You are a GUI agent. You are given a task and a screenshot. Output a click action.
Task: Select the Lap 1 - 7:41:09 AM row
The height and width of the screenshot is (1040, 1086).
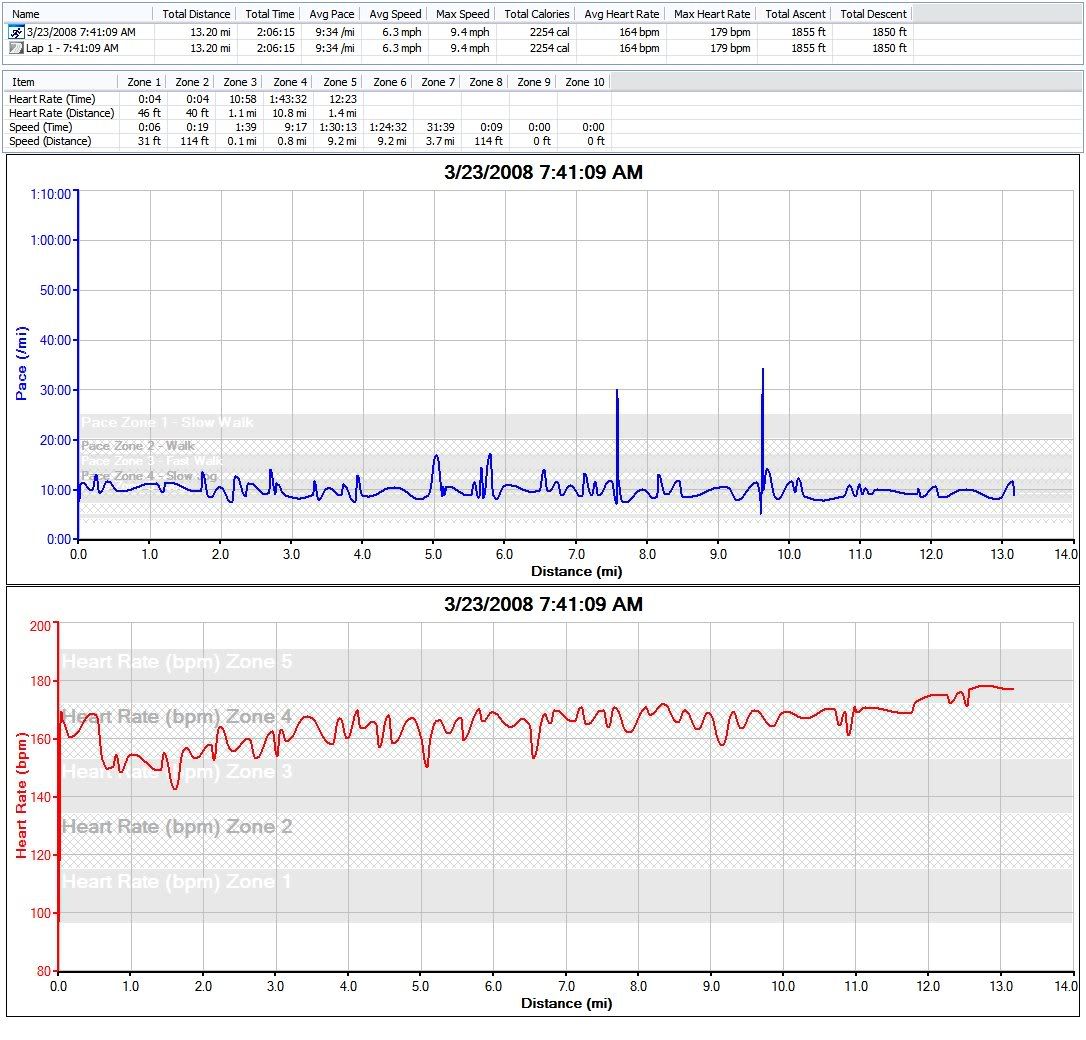72,47
